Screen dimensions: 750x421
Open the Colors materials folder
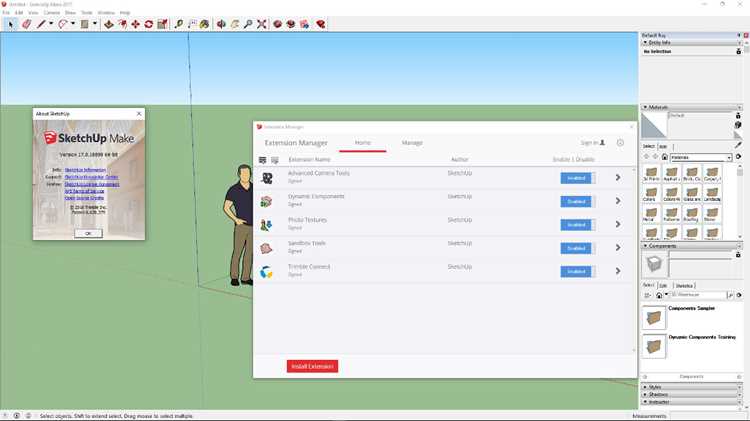coord(651,193)
